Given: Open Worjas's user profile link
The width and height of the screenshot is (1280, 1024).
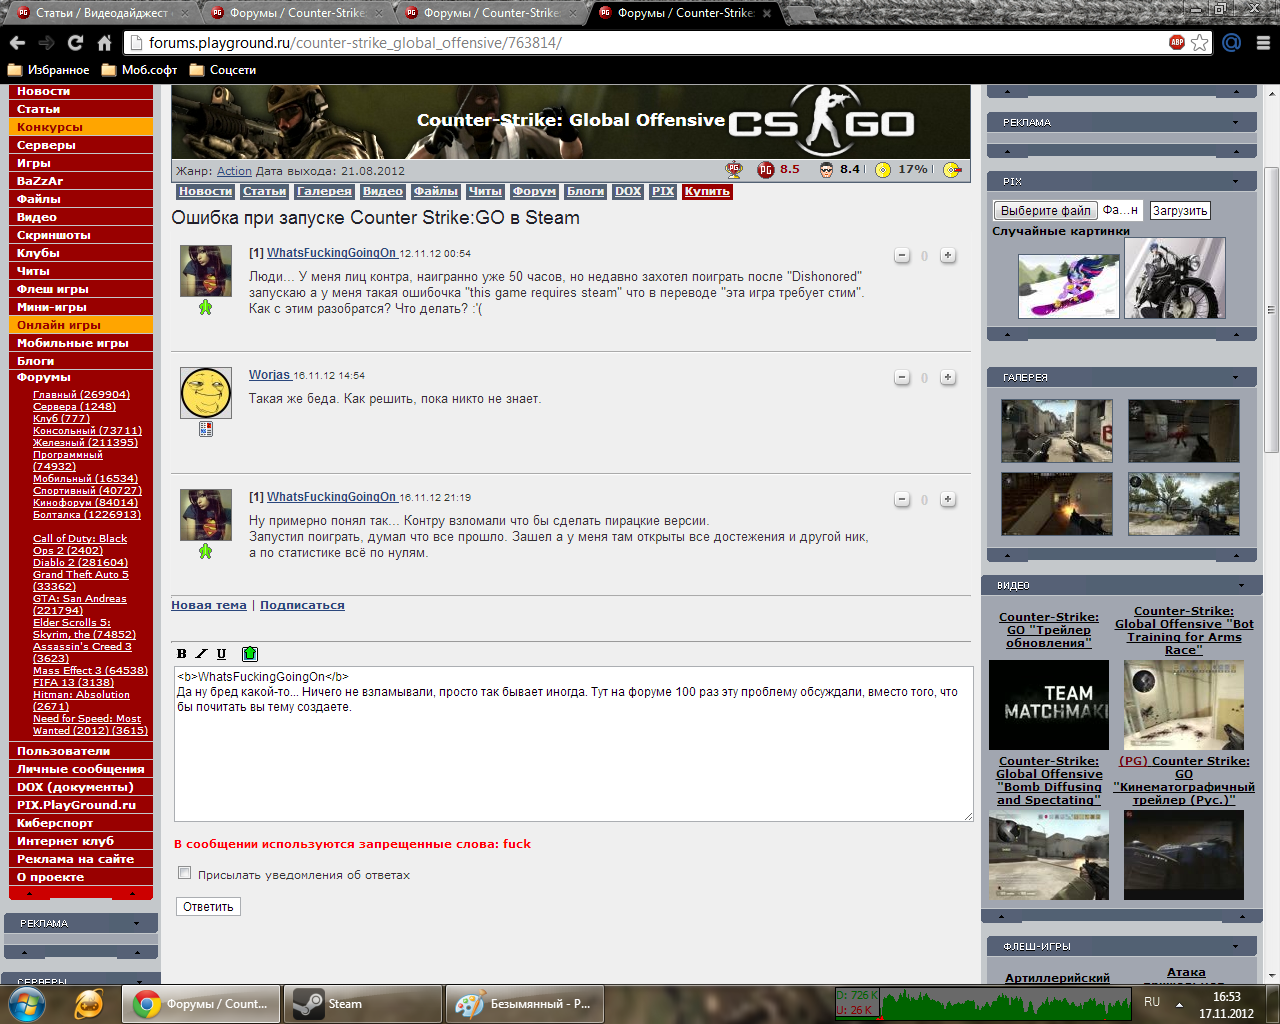Looking at the screenshot, I should click(270, 375).
